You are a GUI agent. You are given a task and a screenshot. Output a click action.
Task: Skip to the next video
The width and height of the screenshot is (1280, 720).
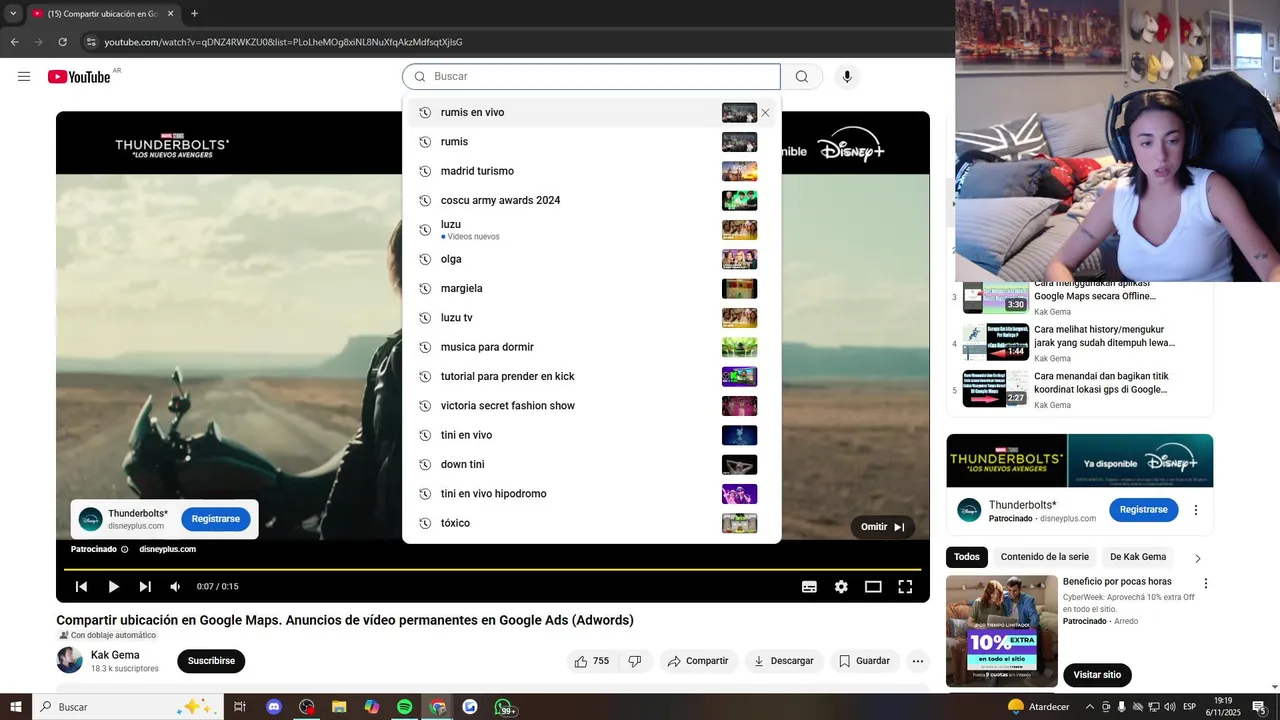145,587
